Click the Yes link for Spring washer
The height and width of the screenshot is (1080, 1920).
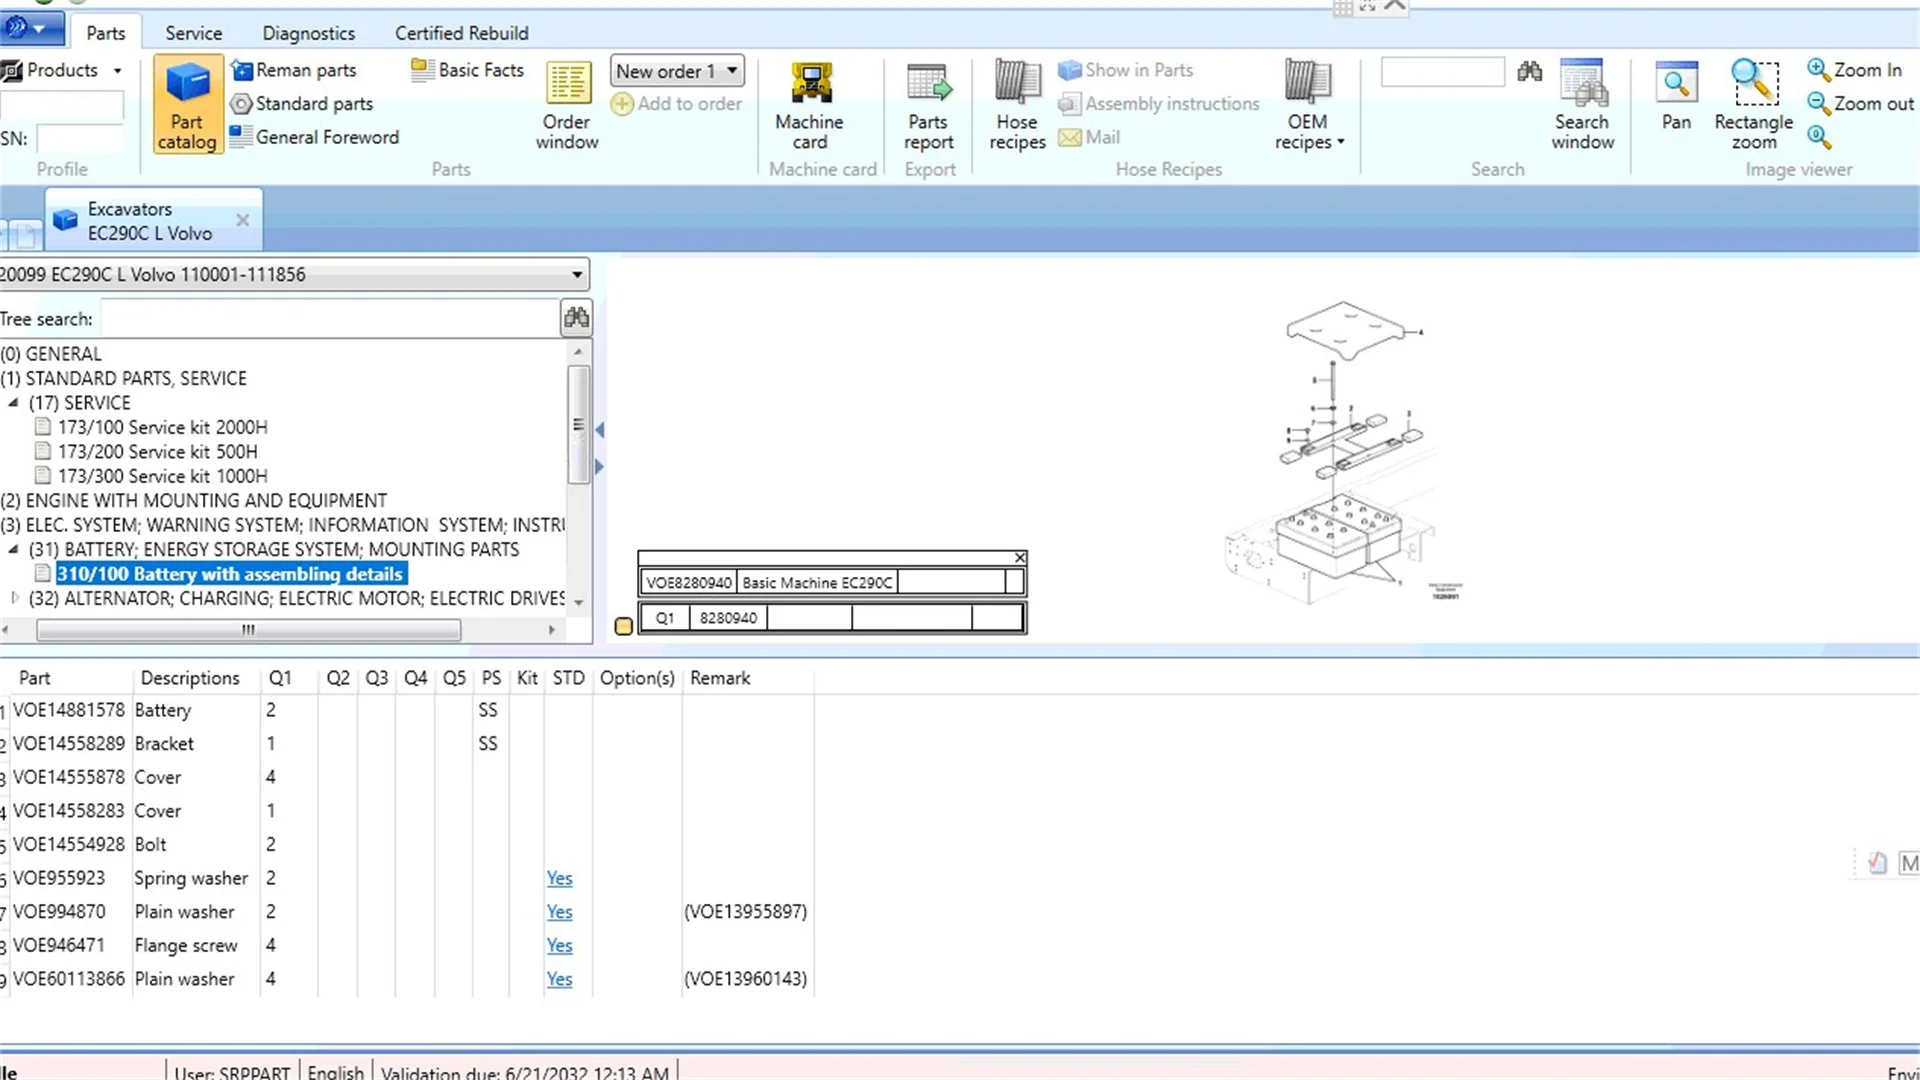tap(560, 878)
